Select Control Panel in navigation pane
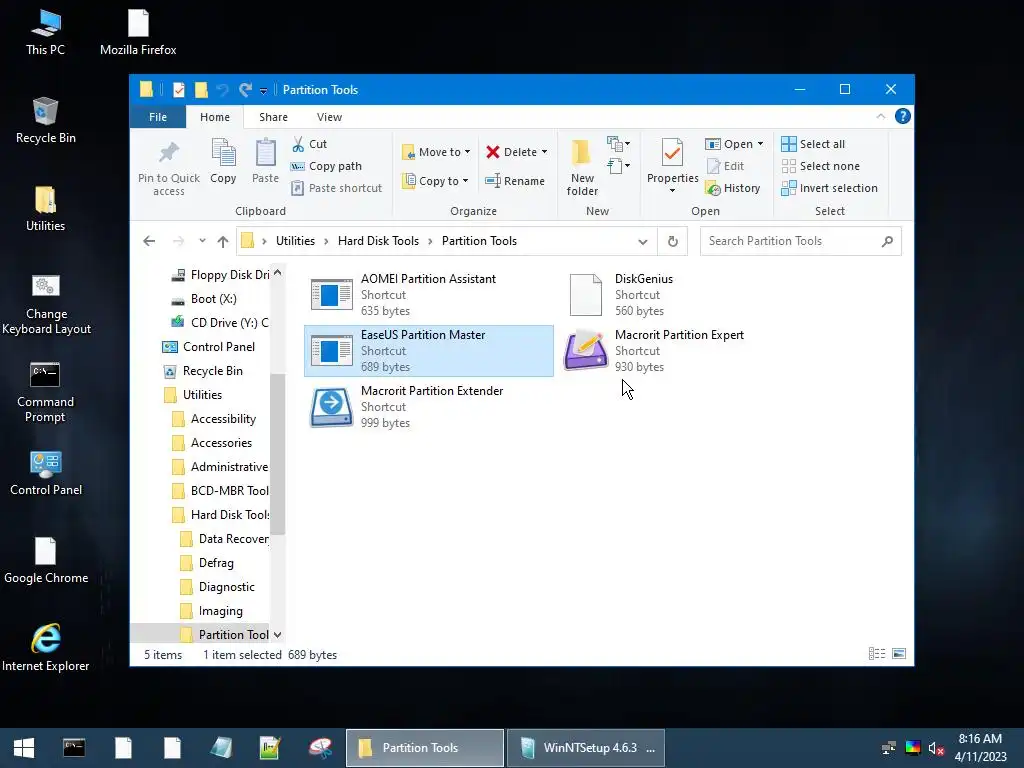1024x768 pixels. tap(209, 347)
